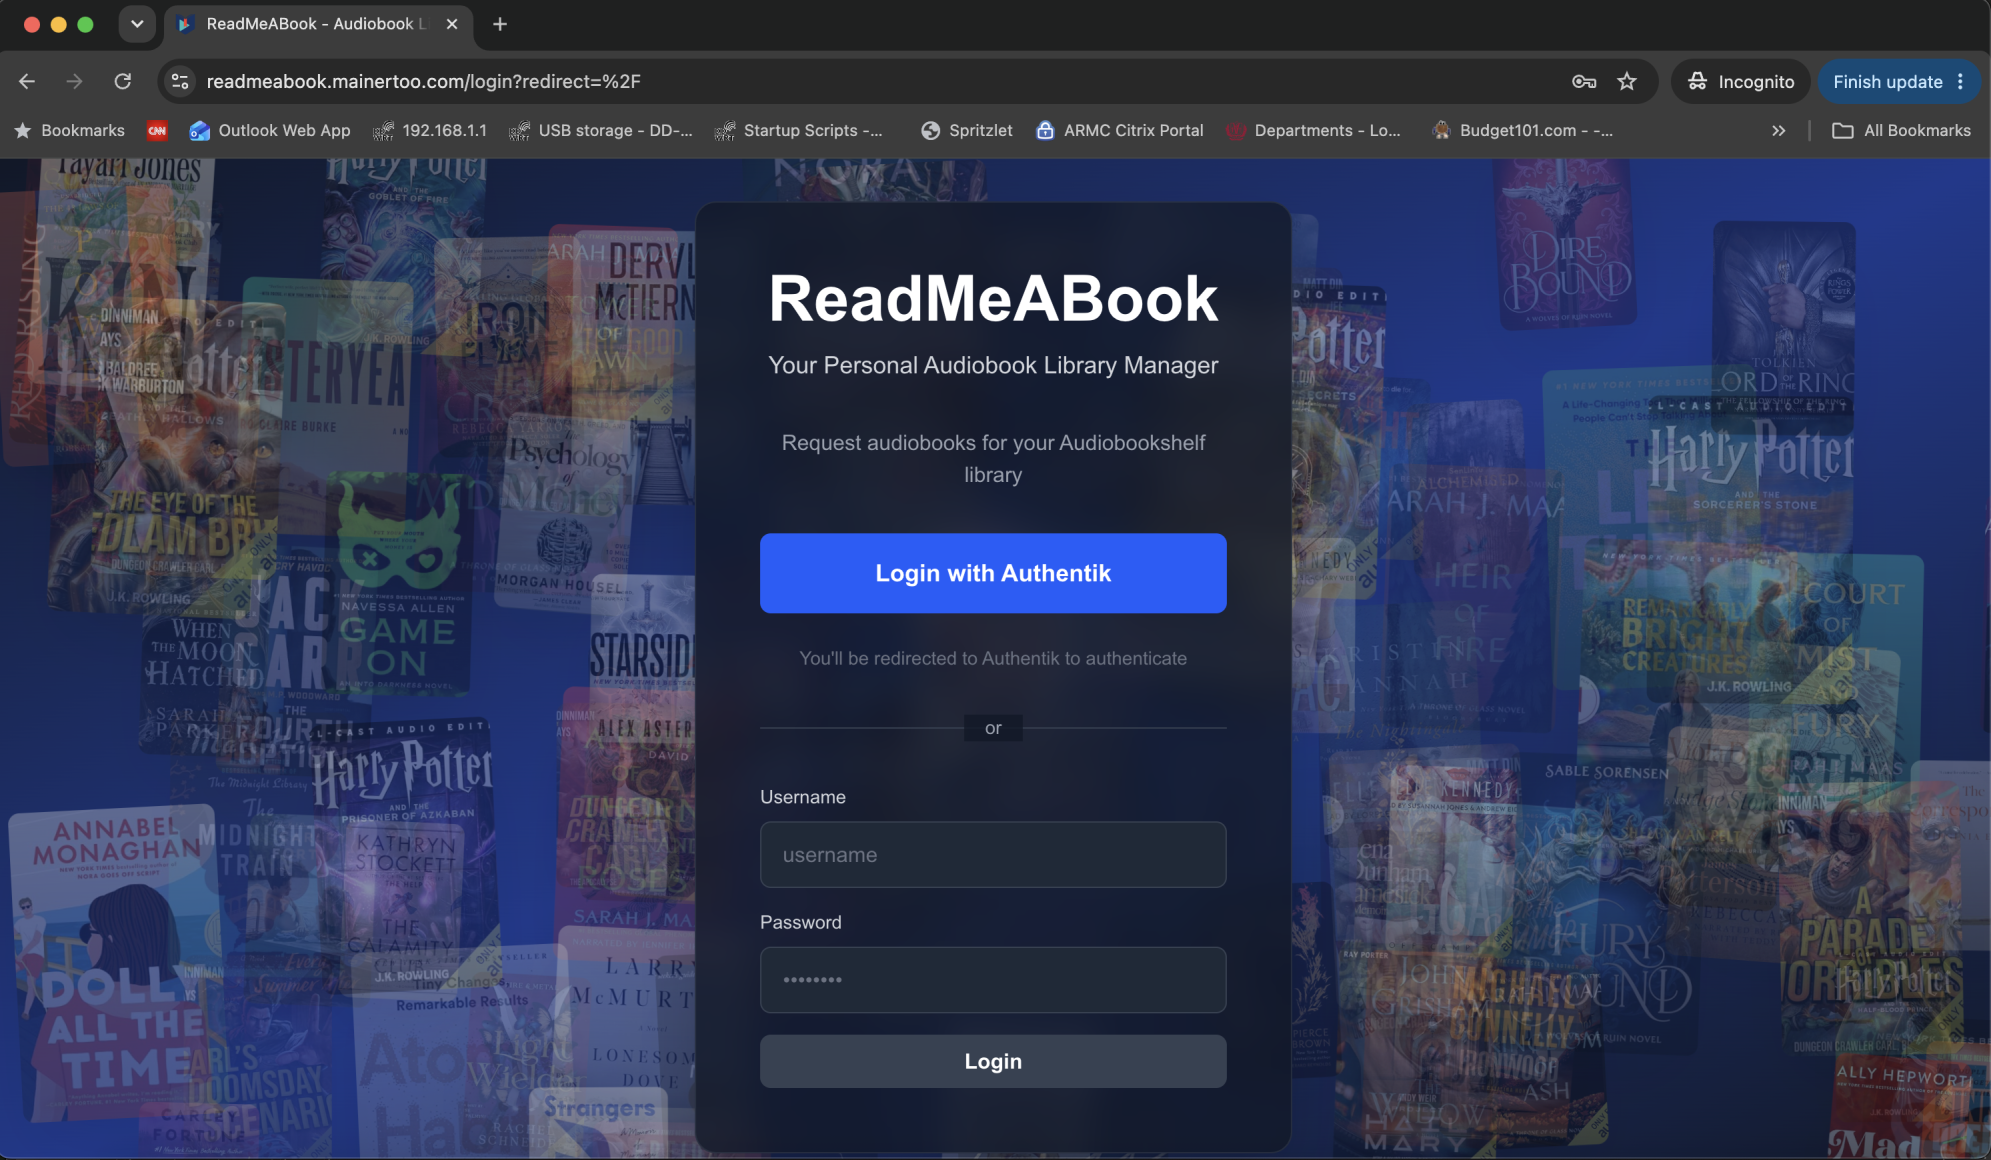Image resolution: width=1991 pixels, height=1160 pixels.
Task: Click the macOS yellow minimize window button
Action: click(x=58, y=24)
